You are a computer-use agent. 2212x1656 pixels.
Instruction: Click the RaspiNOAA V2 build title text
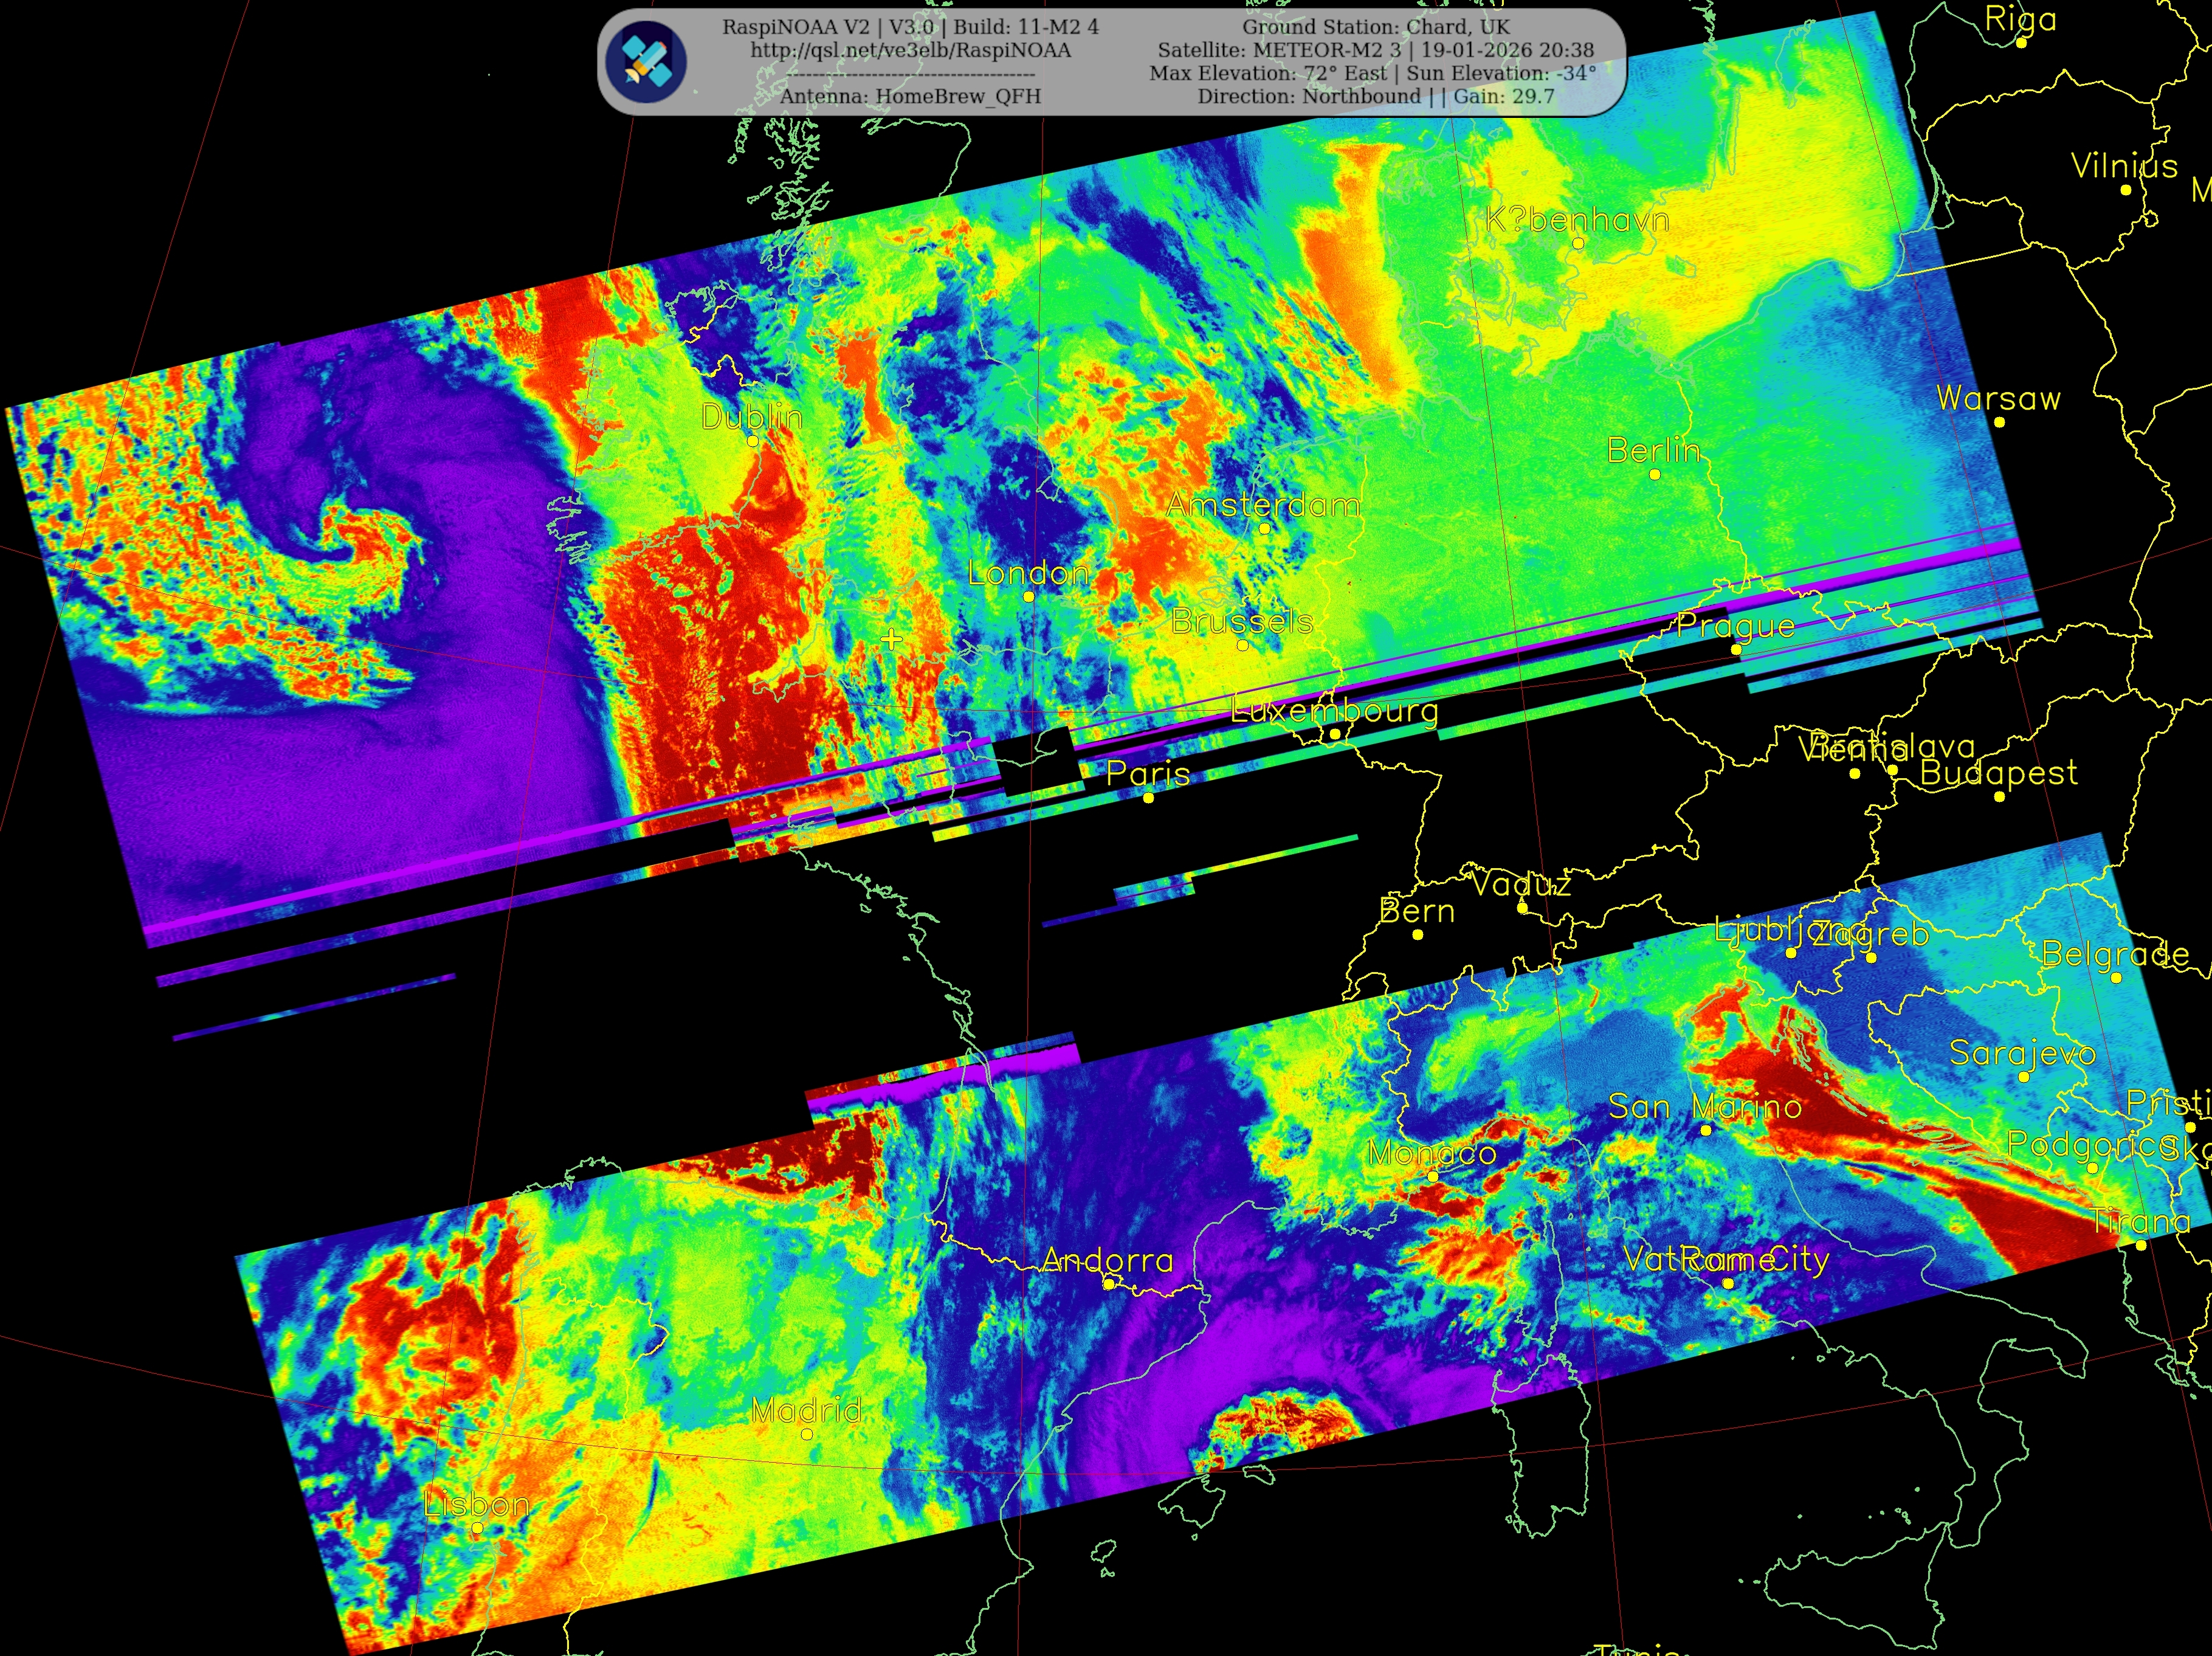pos(910,27)
